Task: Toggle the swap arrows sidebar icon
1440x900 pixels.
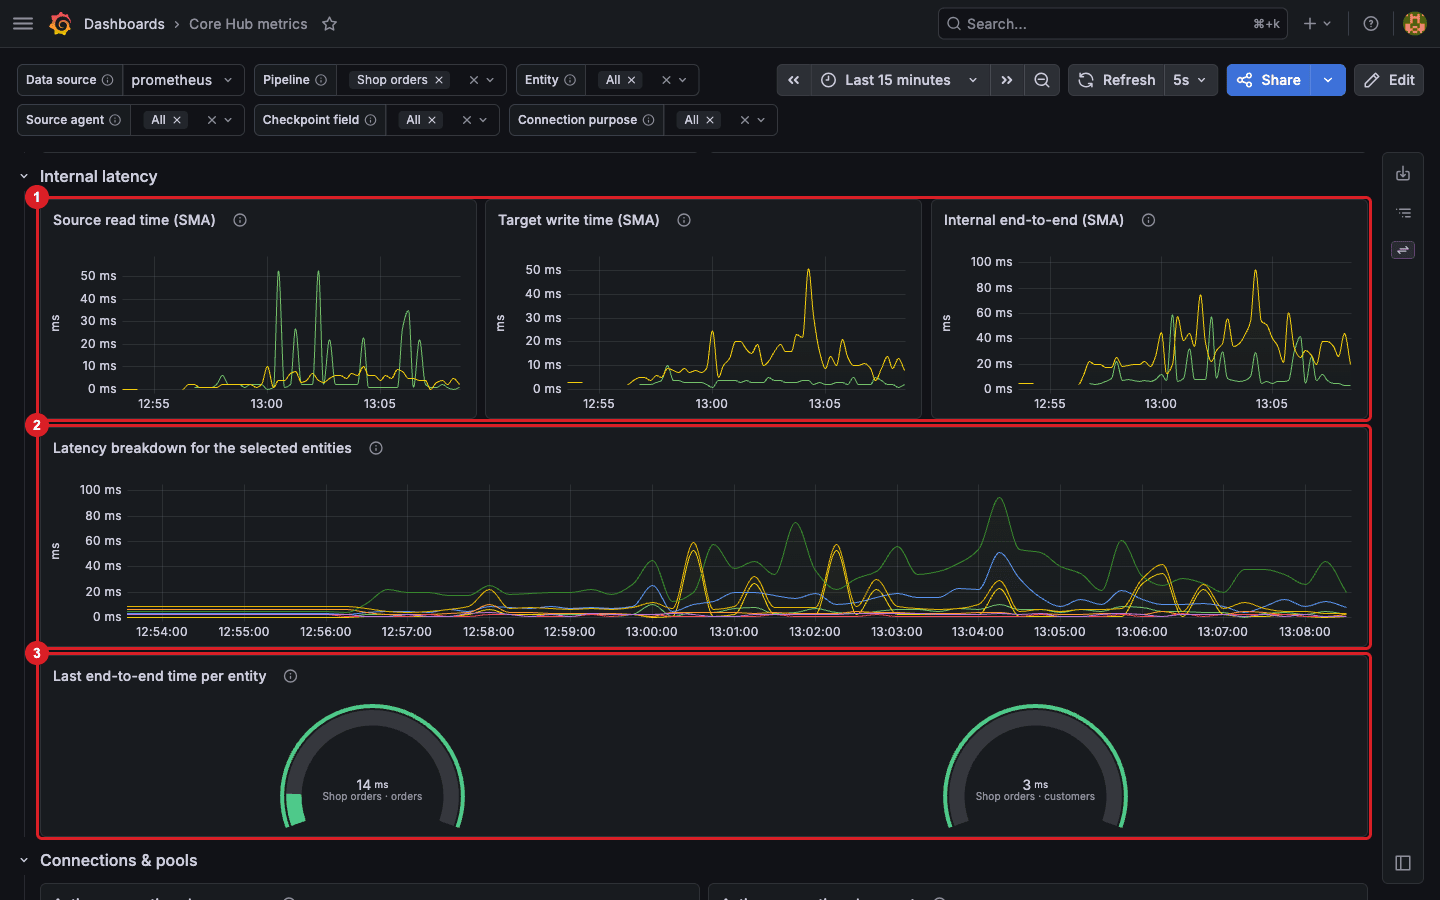Action: click(x=1403, y=250)
